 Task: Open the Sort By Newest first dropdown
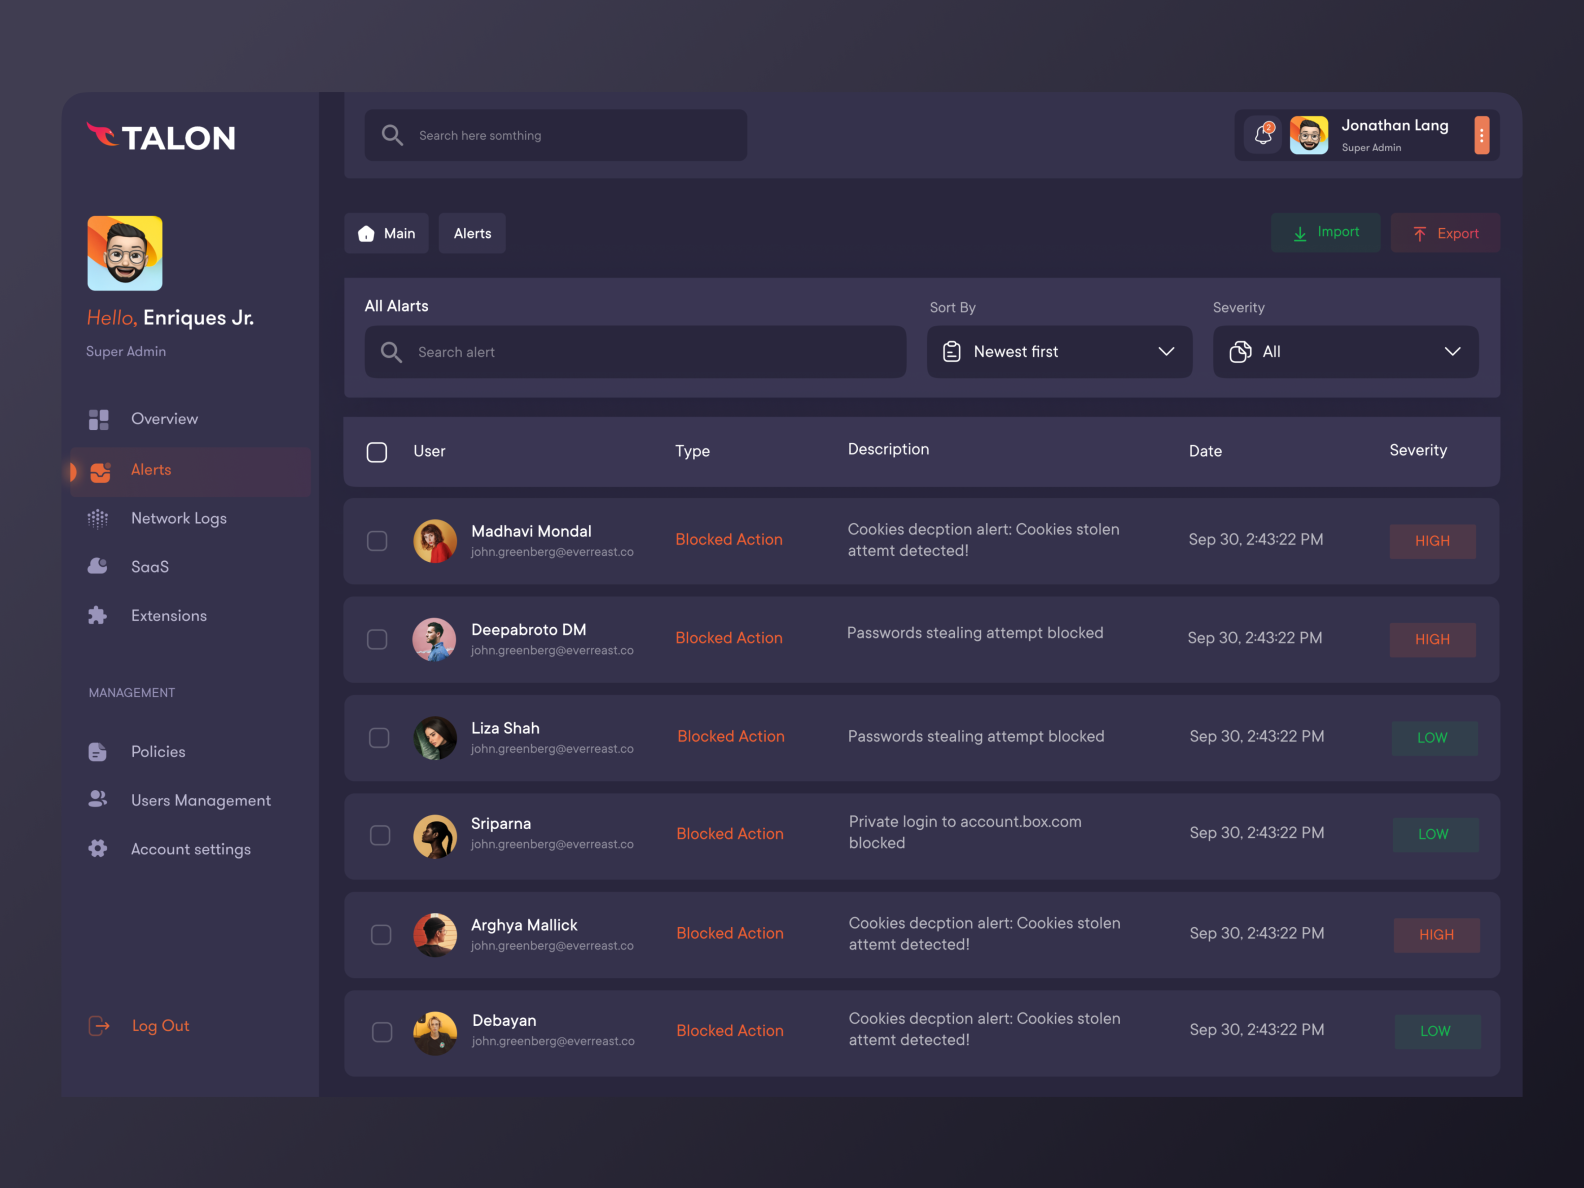coord(1060,352)
